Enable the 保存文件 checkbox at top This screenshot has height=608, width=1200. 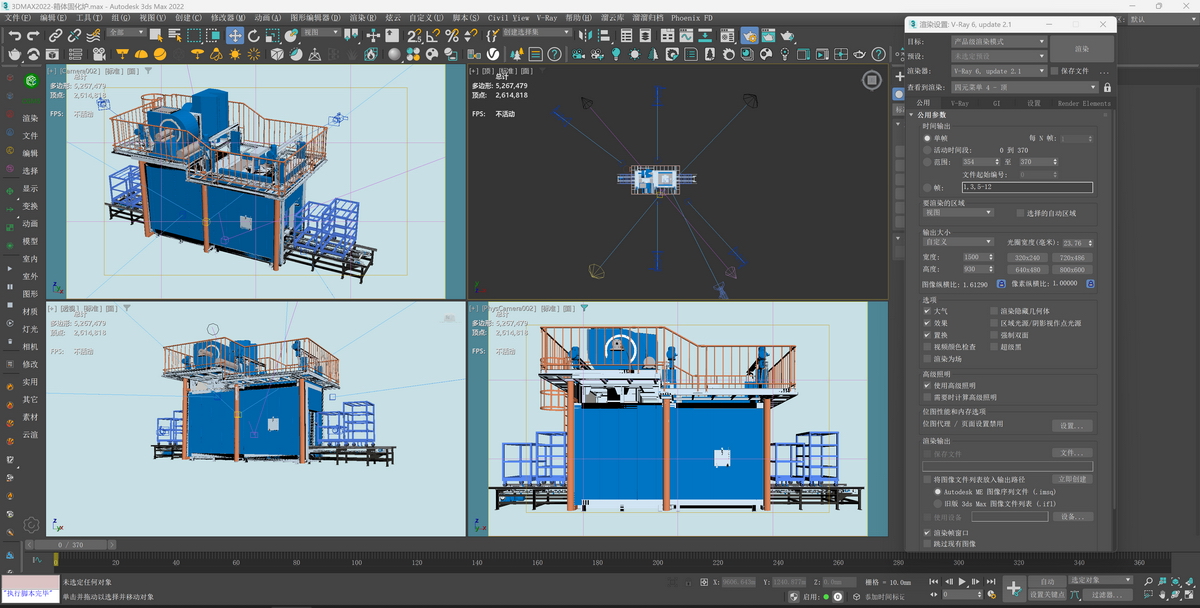point(1054,71)
